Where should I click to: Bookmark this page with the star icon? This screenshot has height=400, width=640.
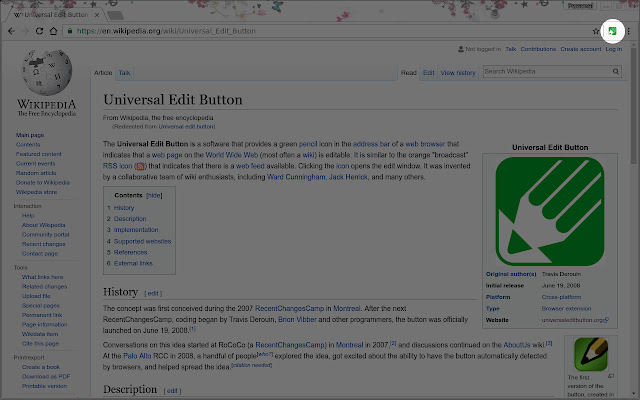pyautogui.click(x=596, y=31)
